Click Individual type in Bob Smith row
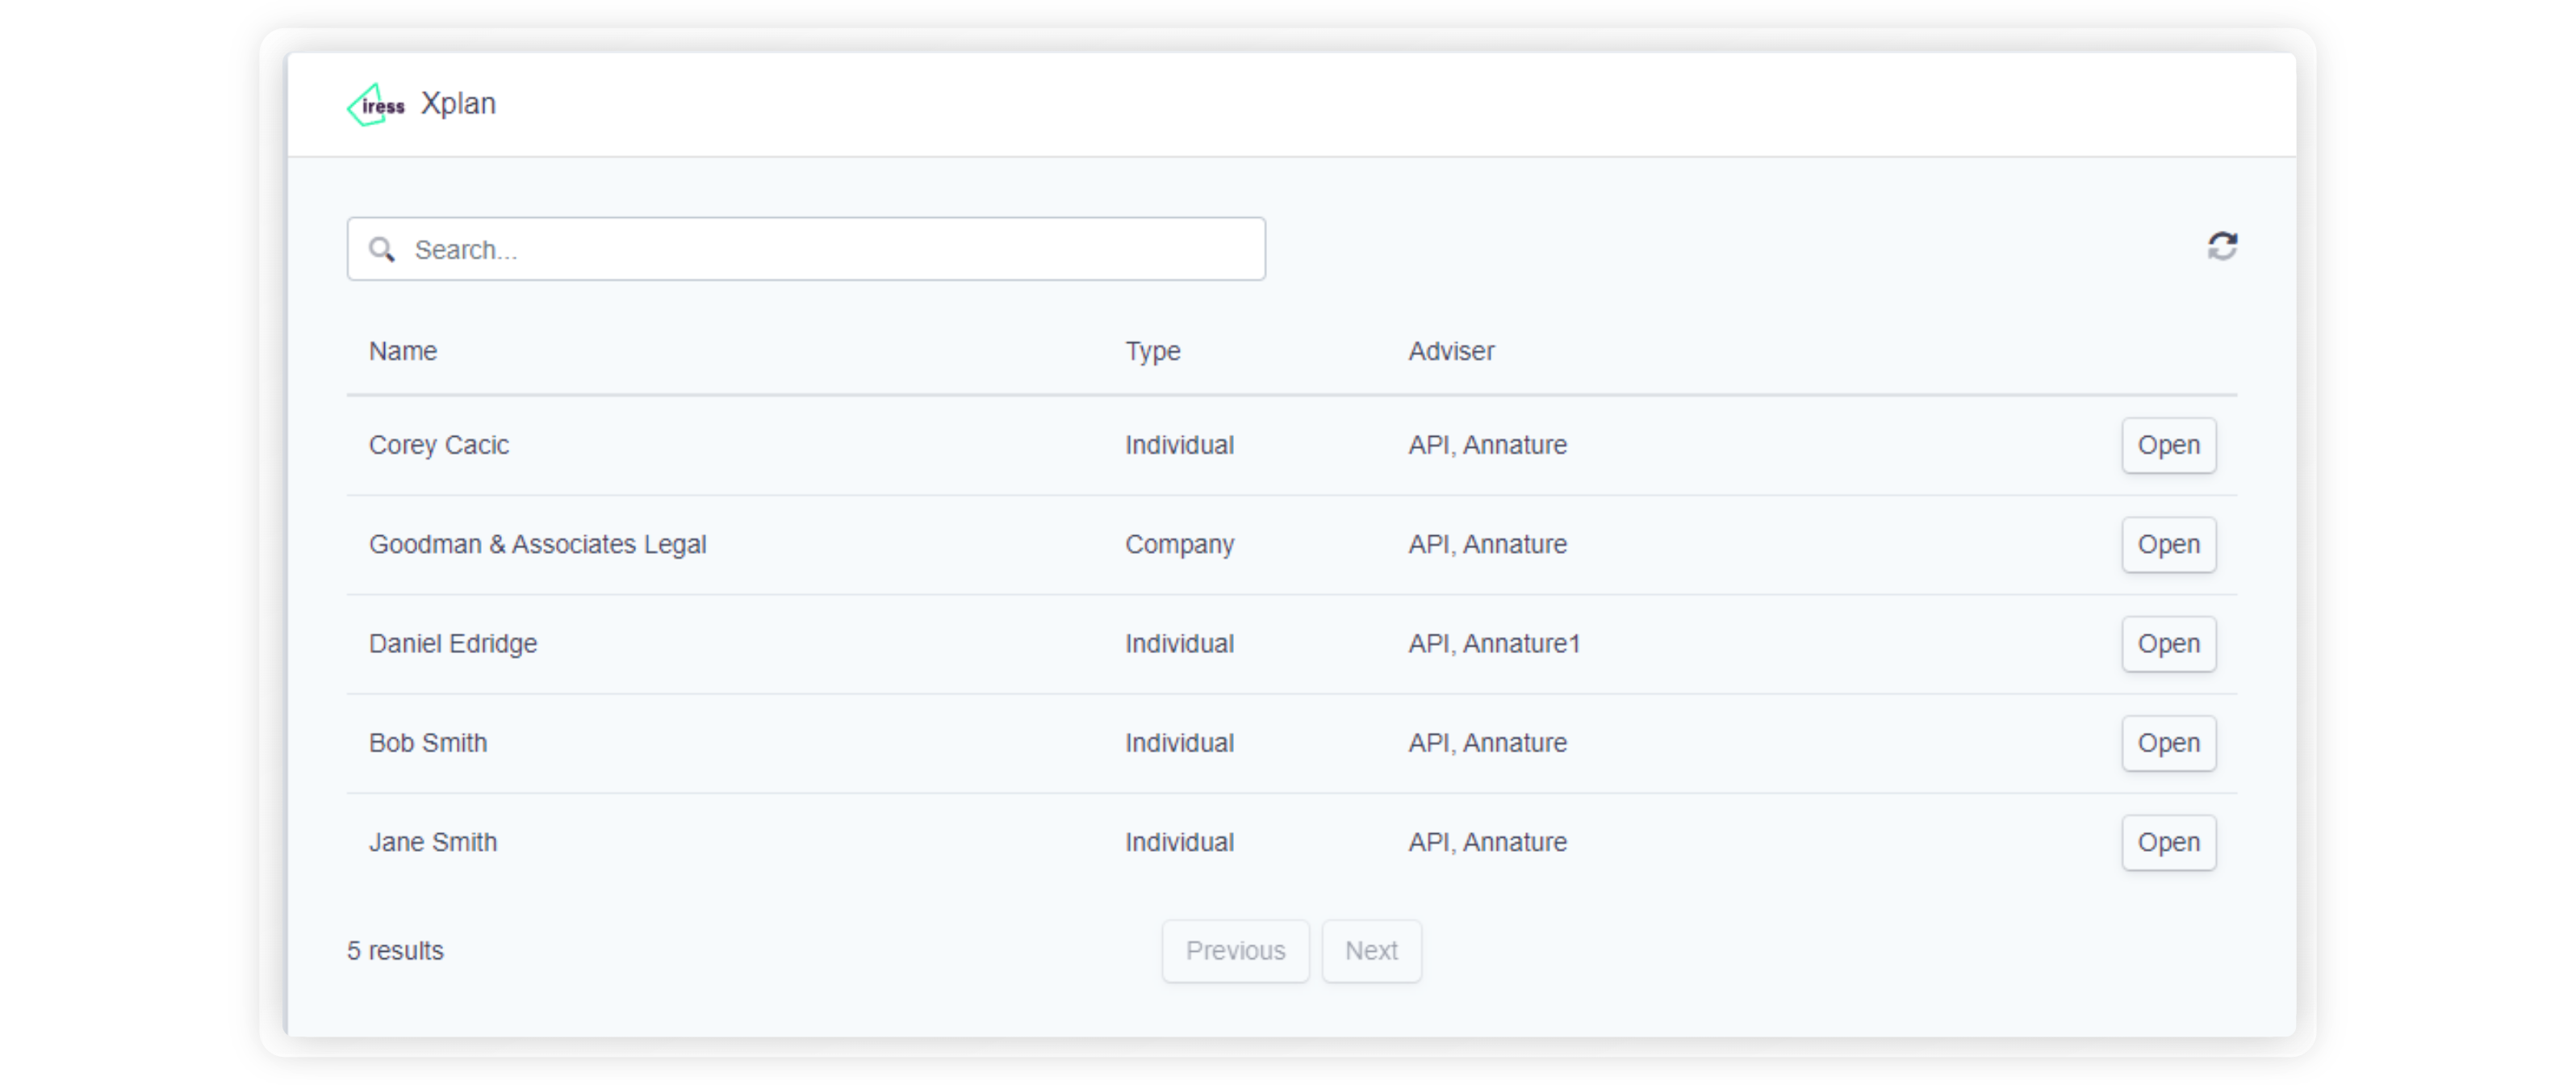 tap(1179, 743)
